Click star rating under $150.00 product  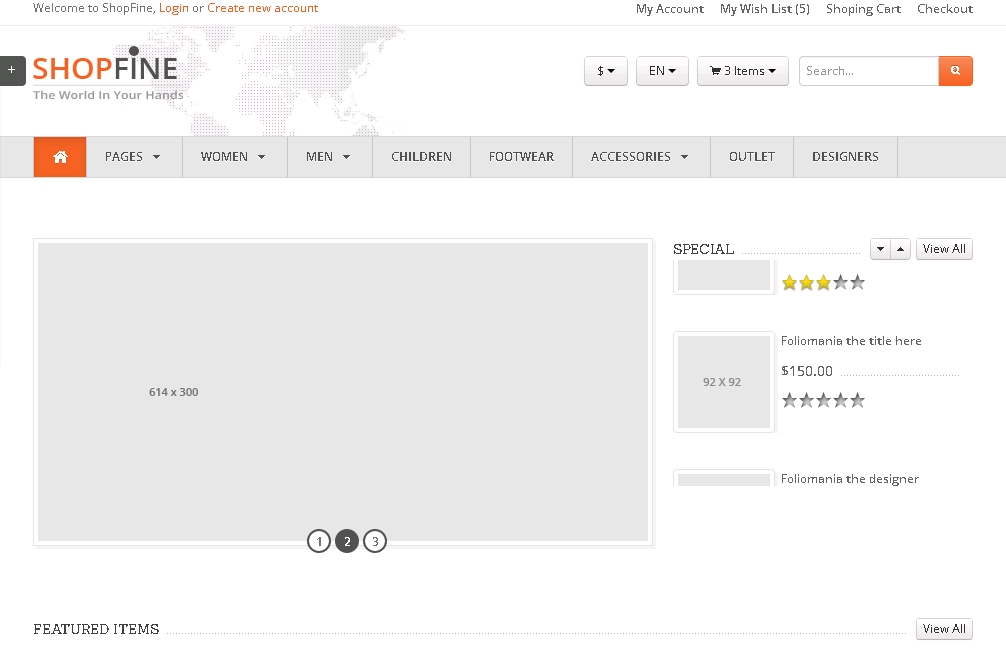click(x=822, y=401)
